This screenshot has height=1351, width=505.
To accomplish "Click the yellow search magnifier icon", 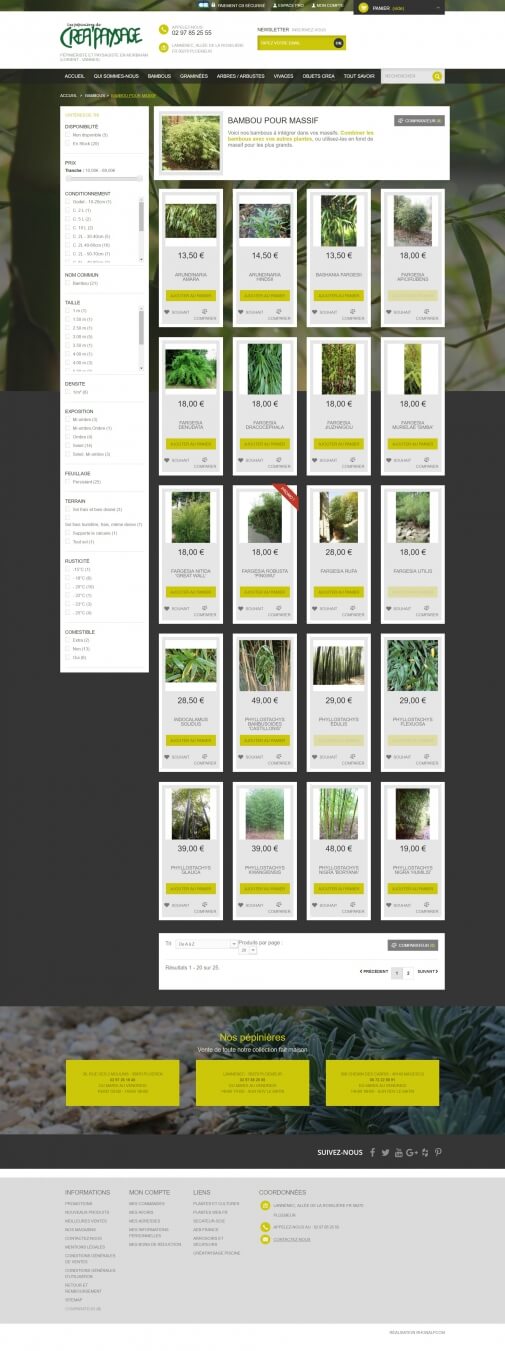I will 438,76.
